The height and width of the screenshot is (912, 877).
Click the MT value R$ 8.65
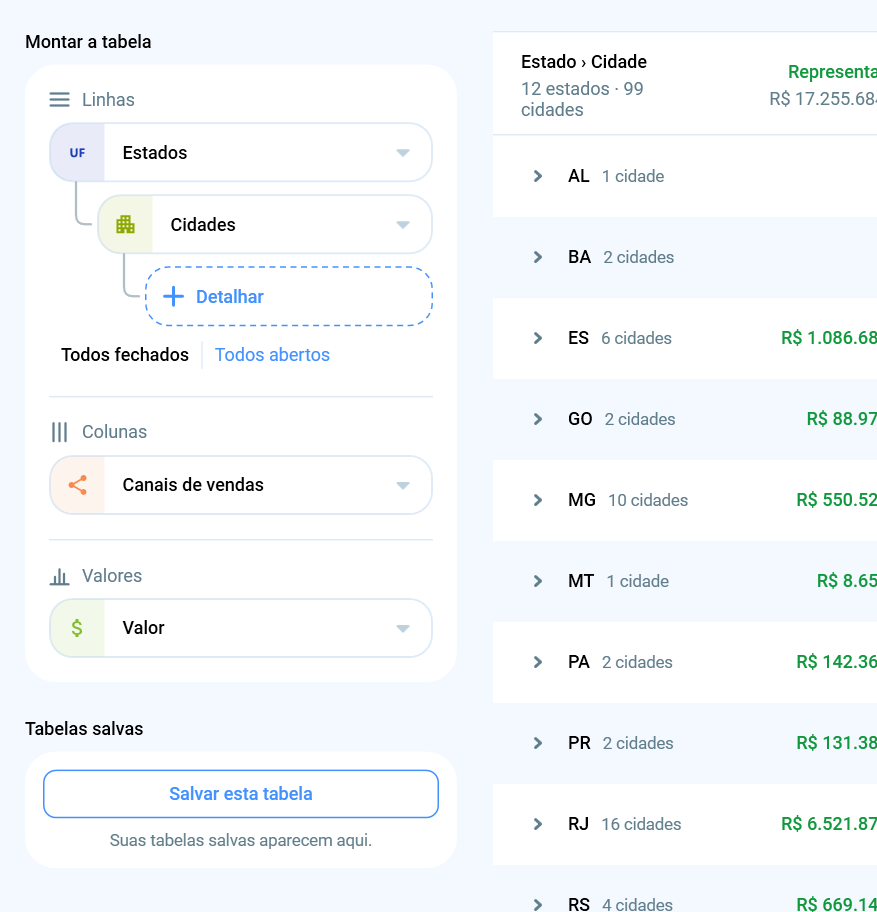pos(847,581)
